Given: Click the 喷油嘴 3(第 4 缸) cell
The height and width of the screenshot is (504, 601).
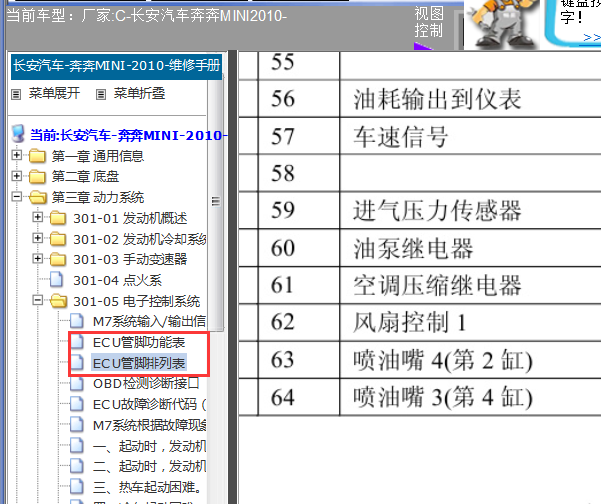Looking at the screenshot, I should coord(470,396).
